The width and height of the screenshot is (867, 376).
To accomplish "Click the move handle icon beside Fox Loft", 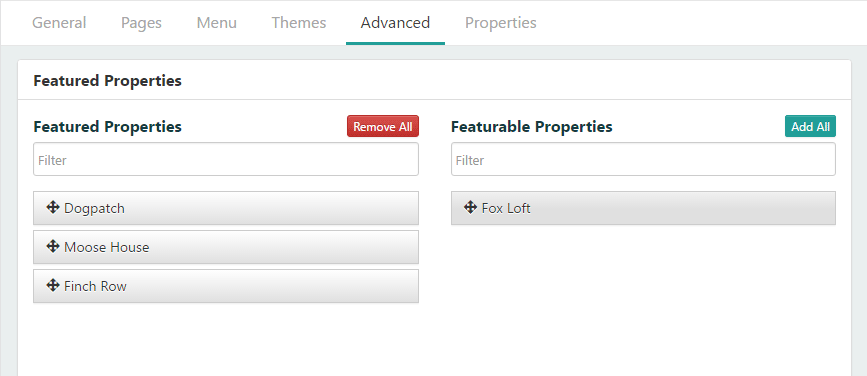I will pyautogui.click(x=470, y=207).
